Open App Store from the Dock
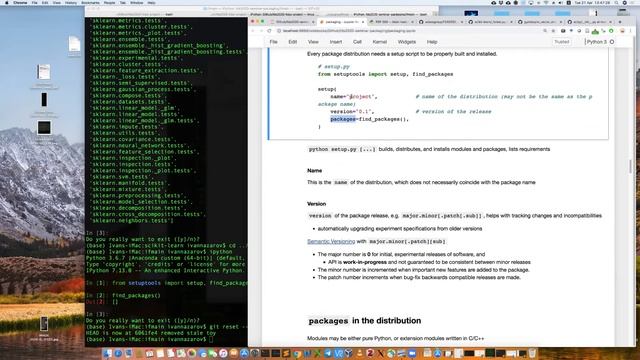The height and width of the screenshot is (360, 640). click(x=244, y=353)
